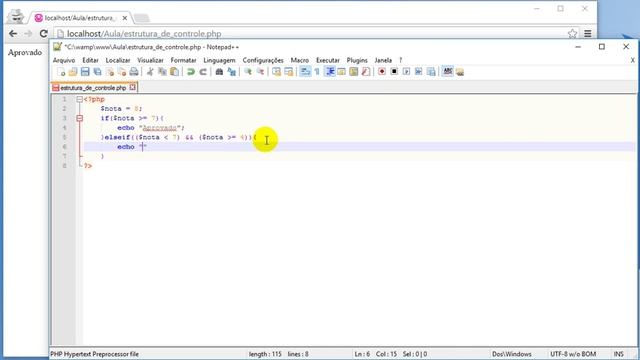Open Replace dialog from toolbar
Viewport: 640px width, 360px height.
point(231,72)
